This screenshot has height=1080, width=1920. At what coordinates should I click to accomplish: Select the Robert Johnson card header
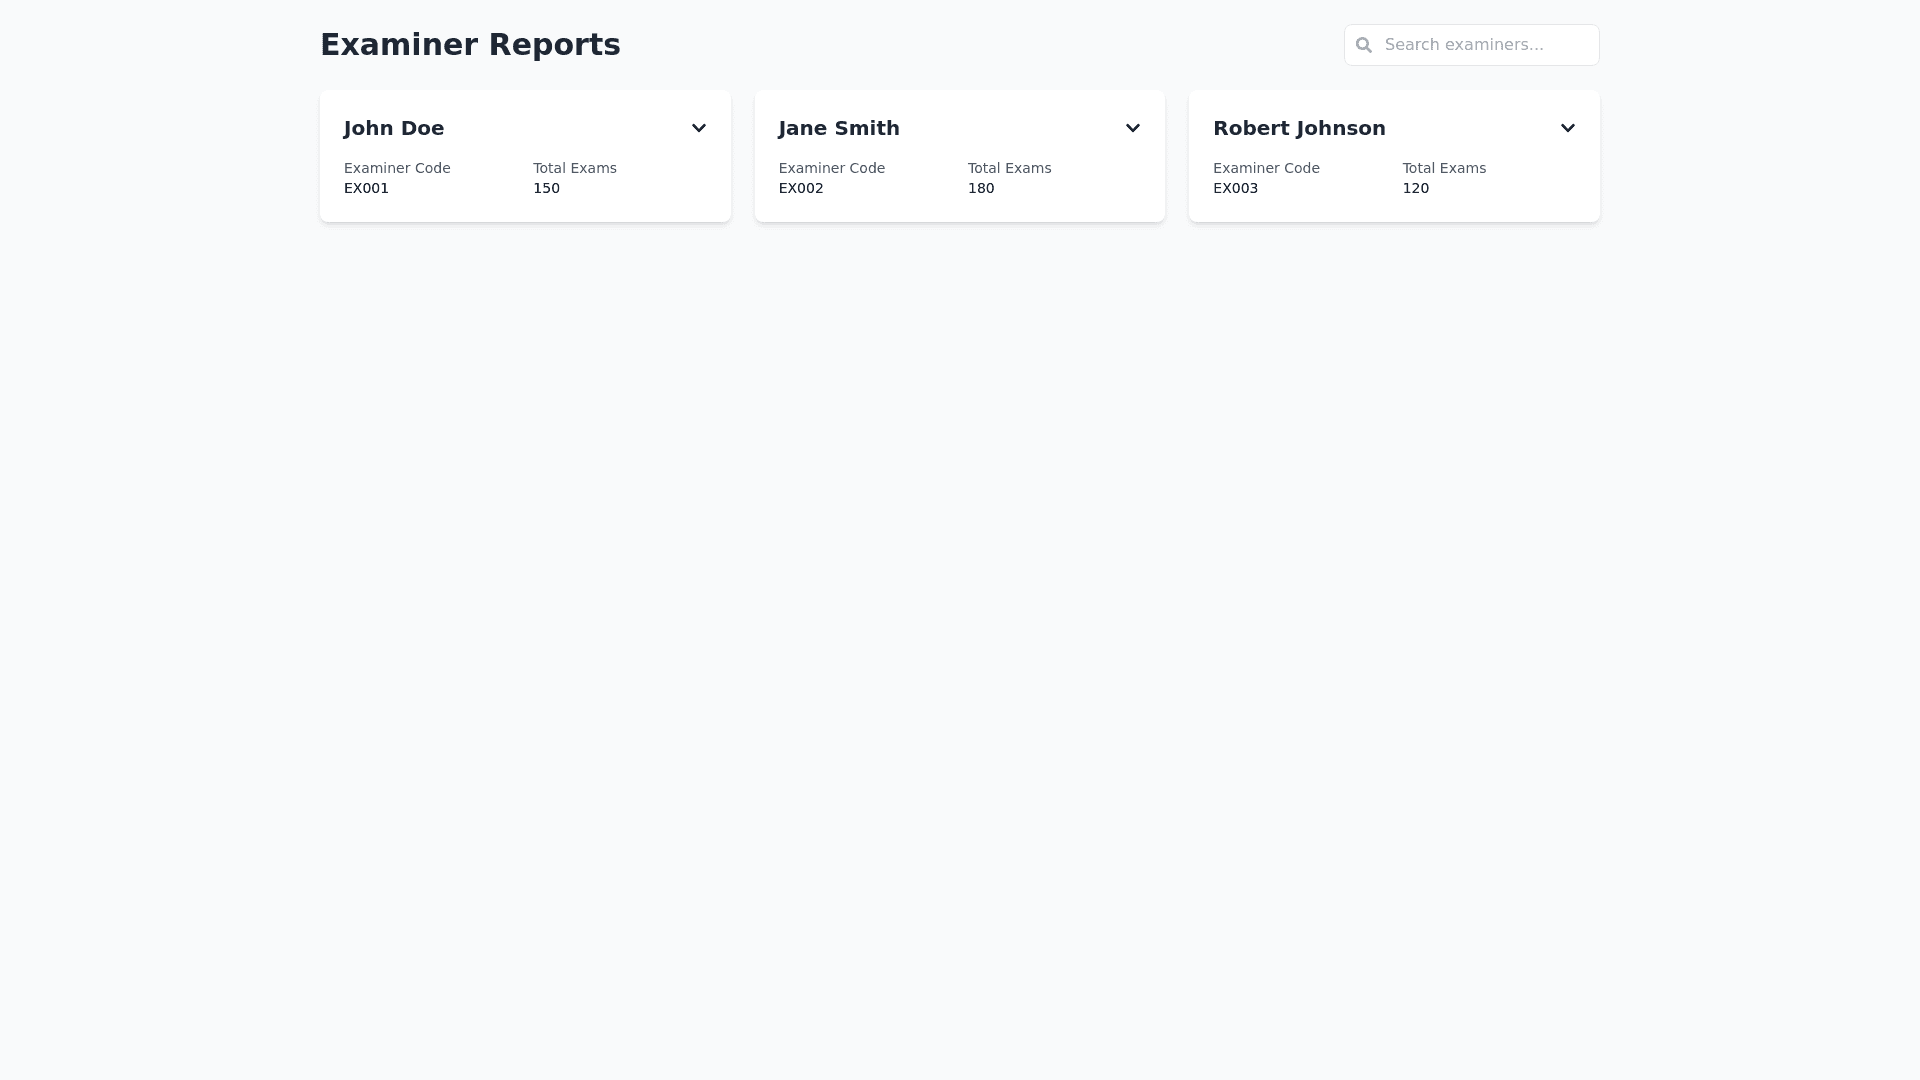click(1299, 128)
